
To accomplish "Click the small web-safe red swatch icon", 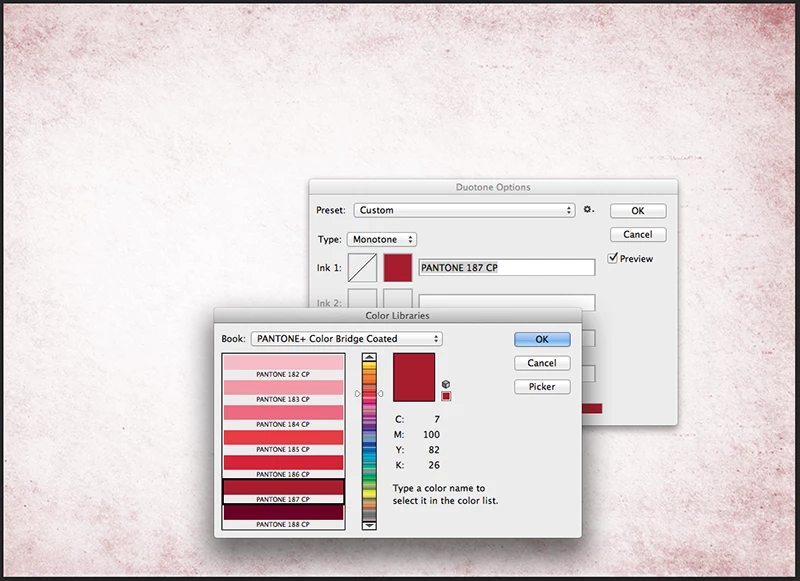I will click(x=446, y=396).
